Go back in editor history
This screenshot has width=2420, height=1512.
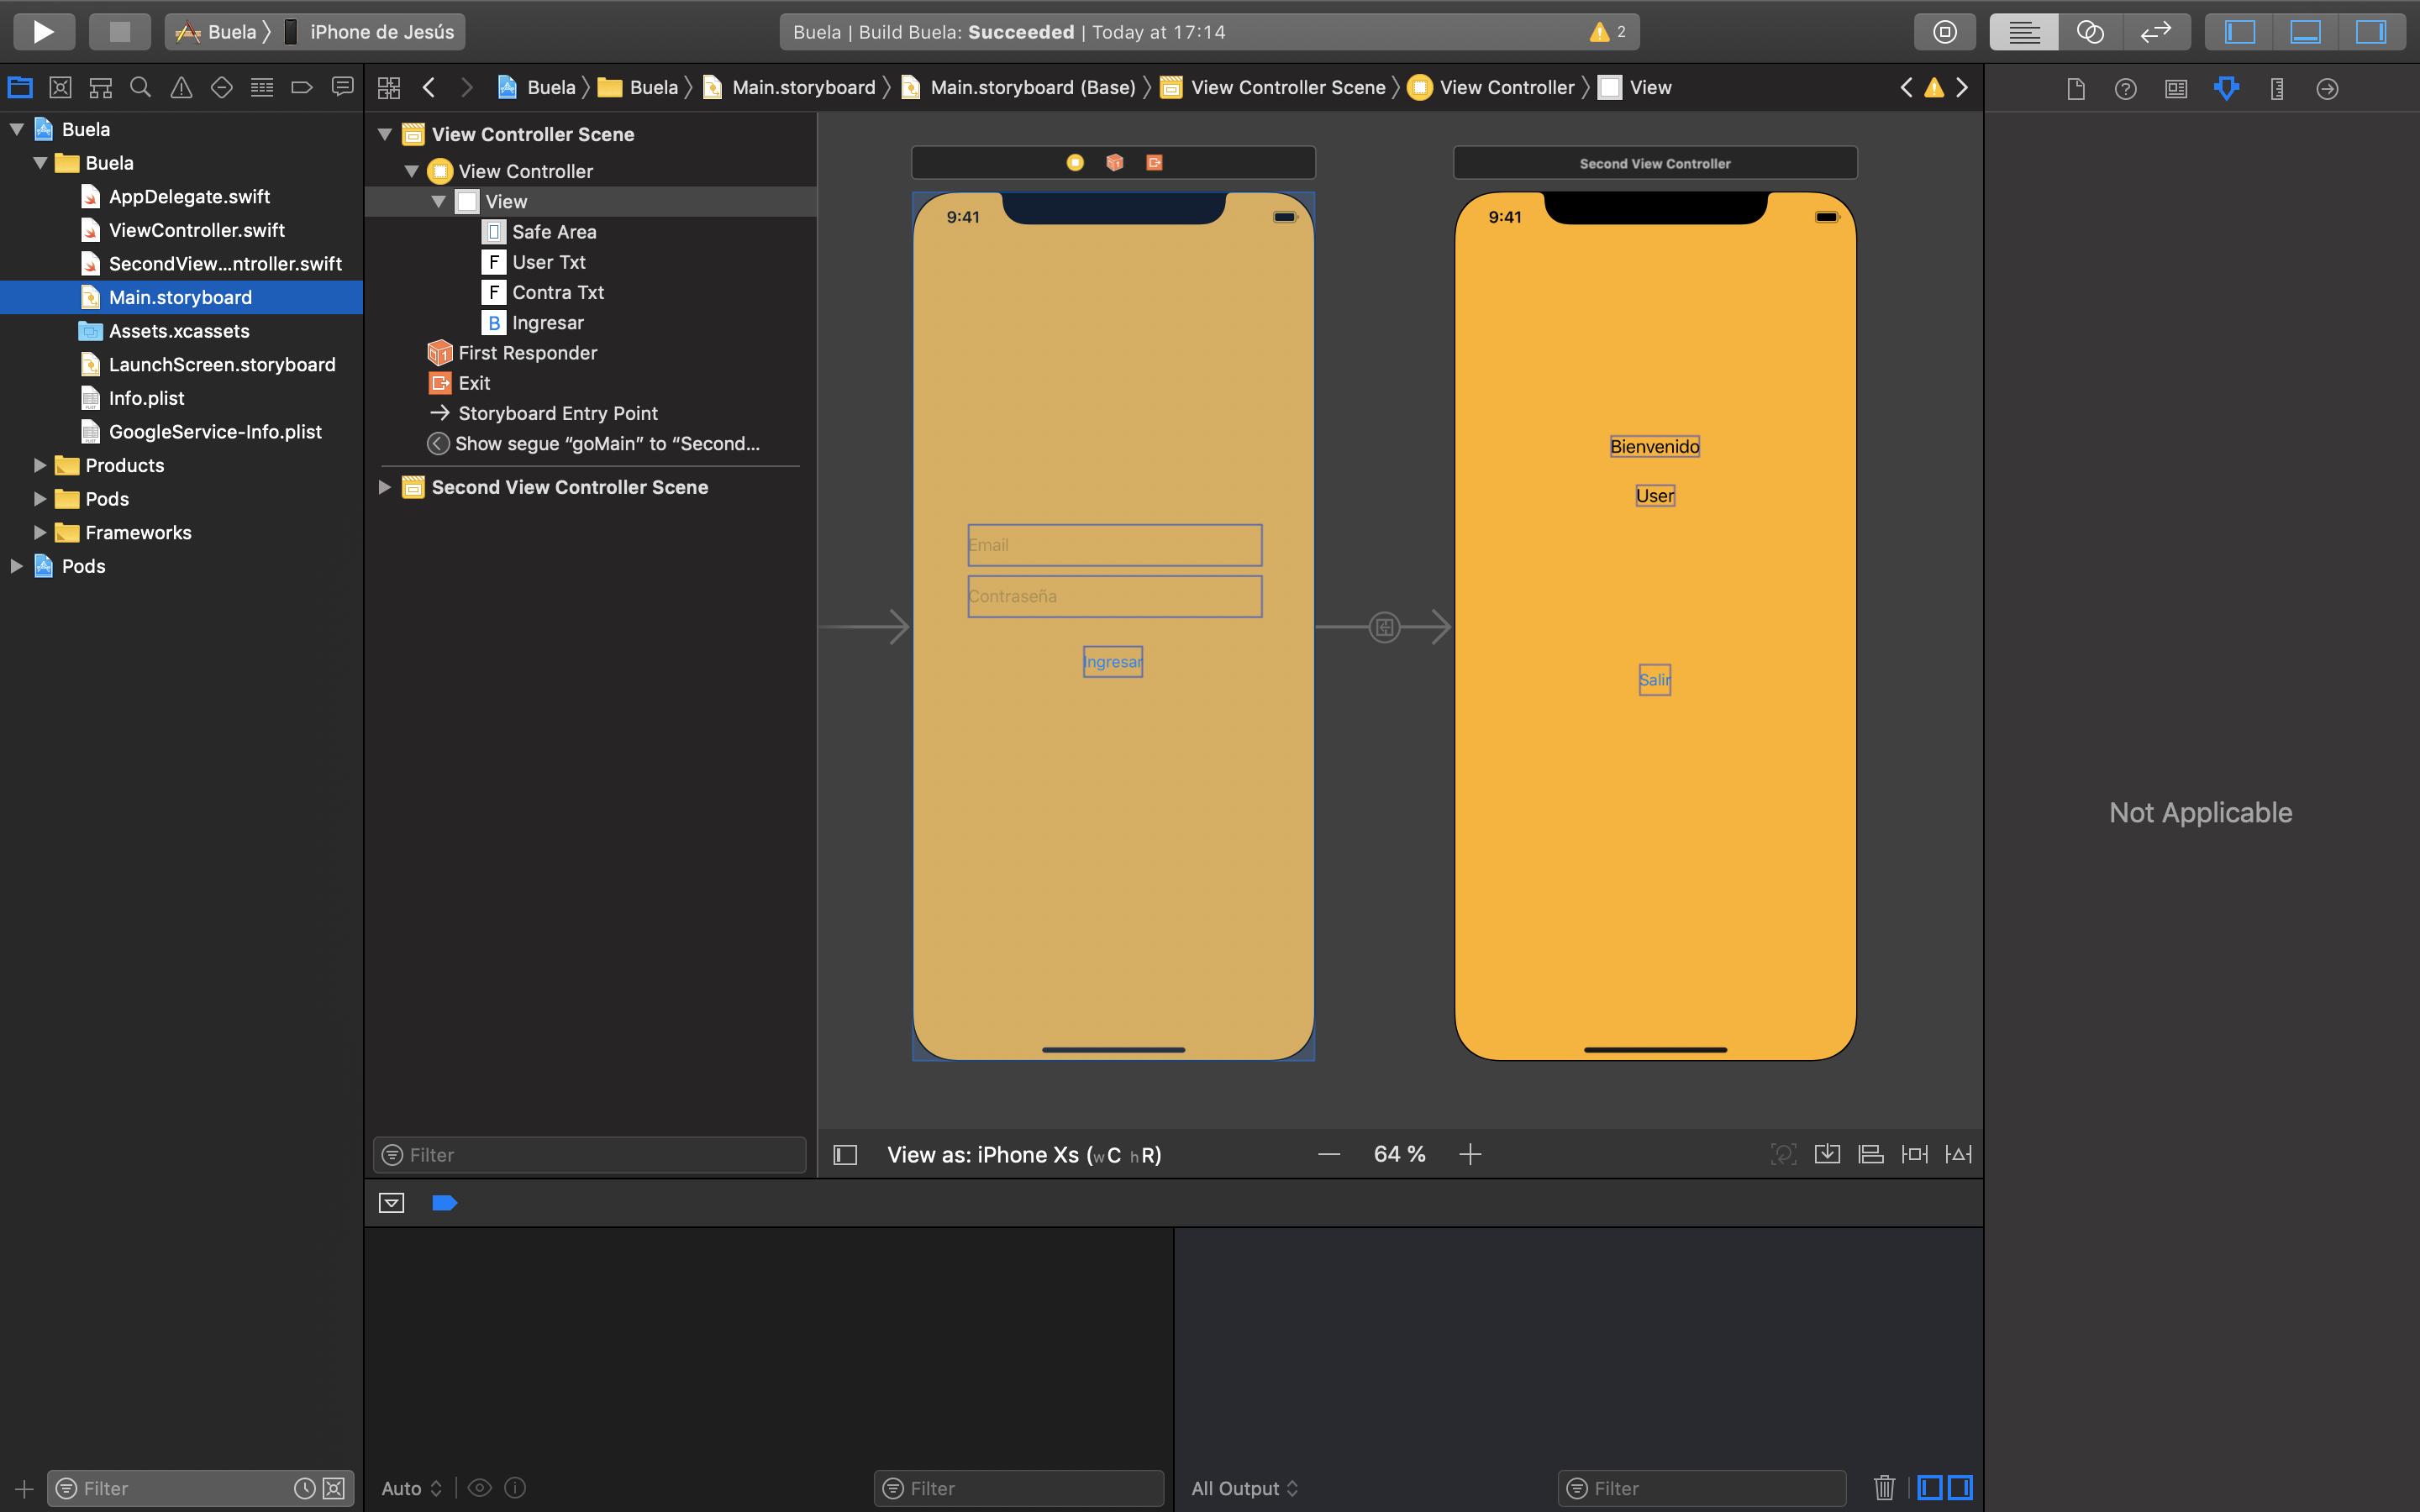(429, 88)
